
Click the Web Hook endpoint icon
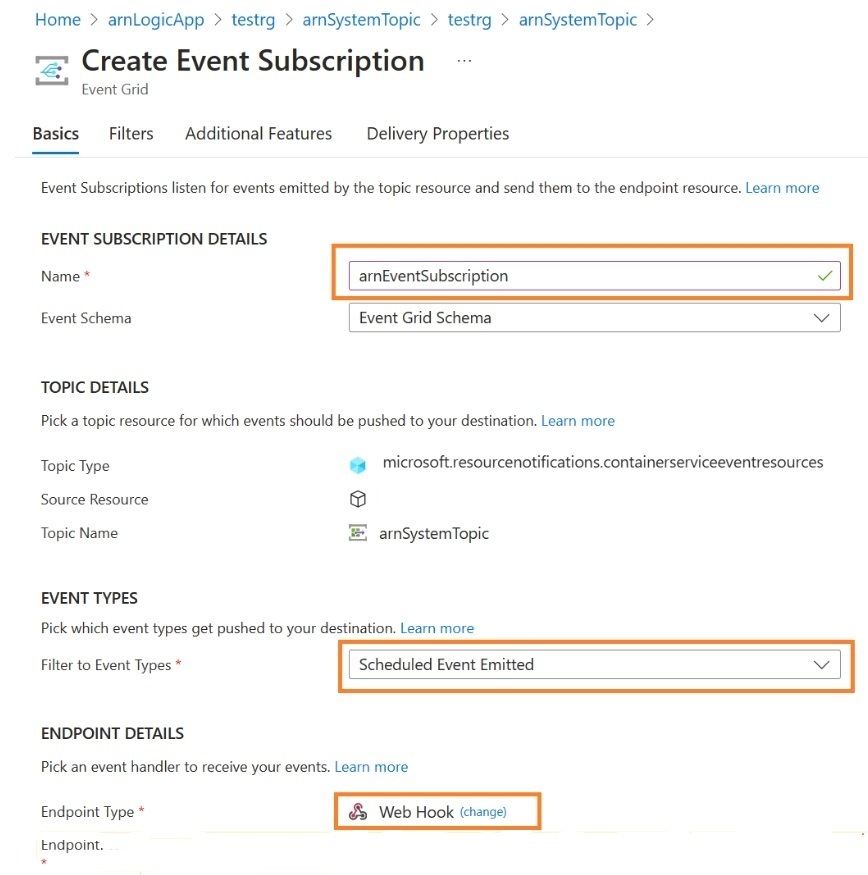358,812
